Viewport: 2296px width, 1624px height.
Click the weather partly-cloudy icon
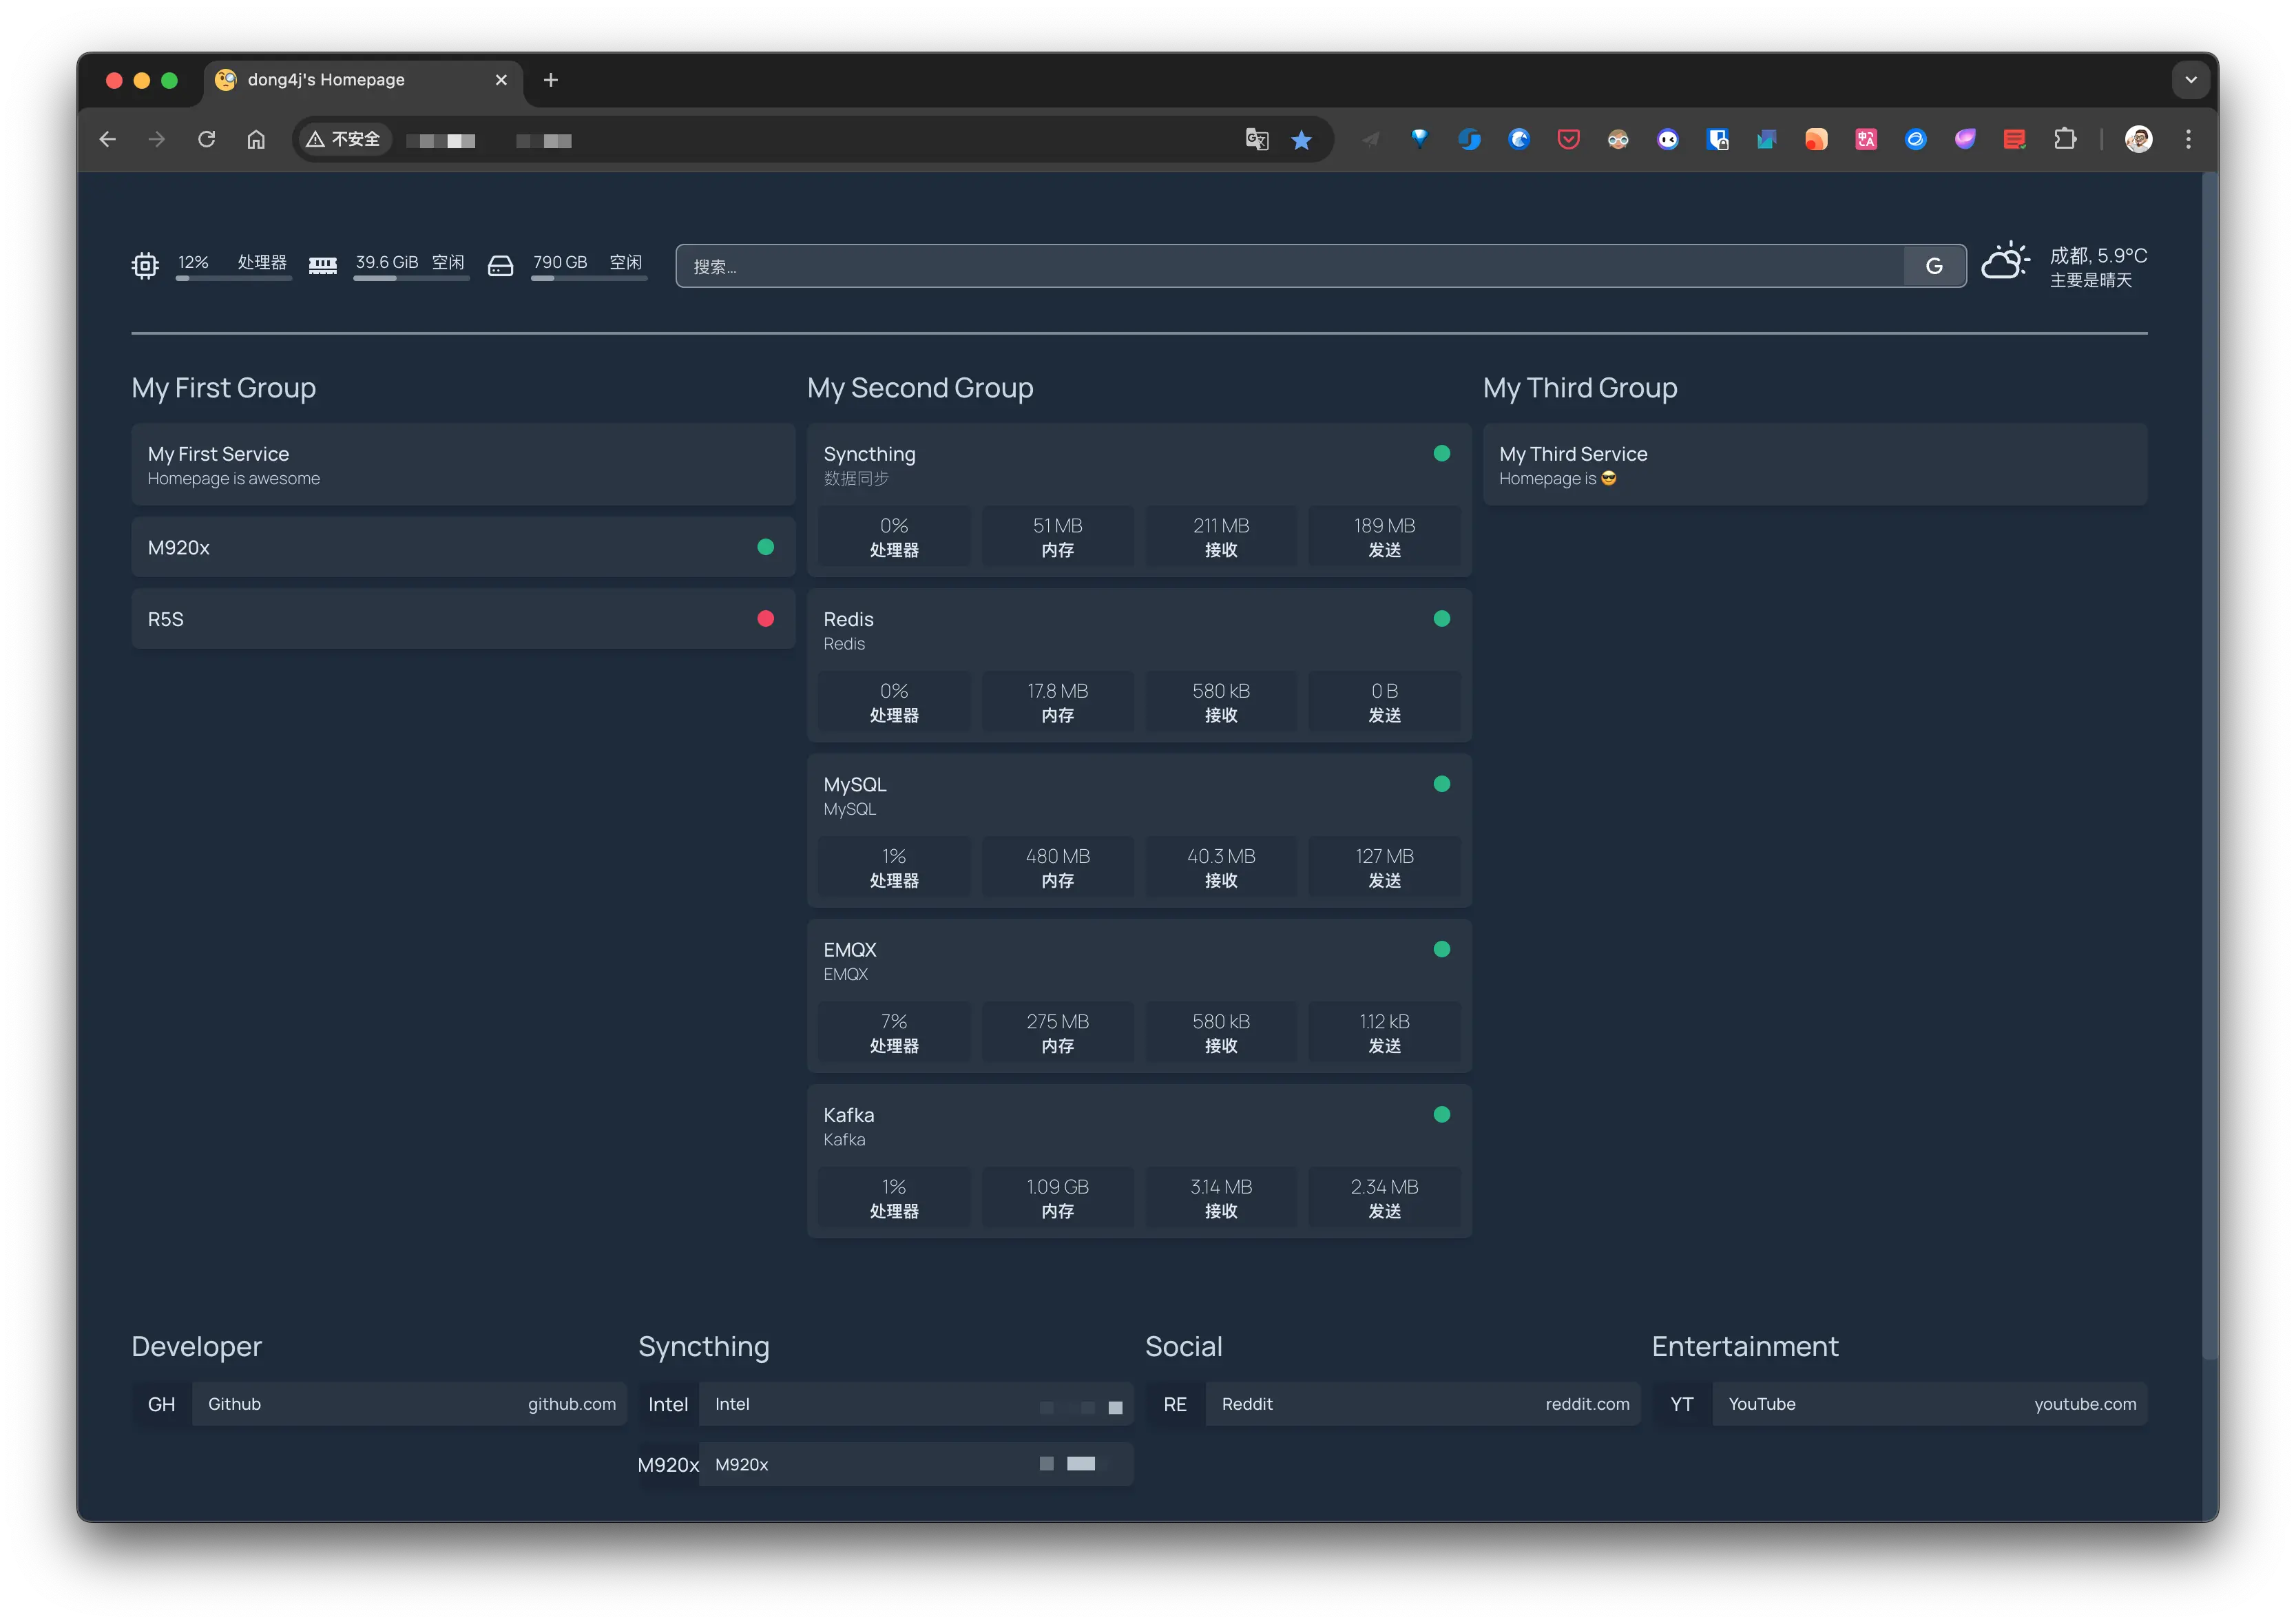pos(2005,262)
